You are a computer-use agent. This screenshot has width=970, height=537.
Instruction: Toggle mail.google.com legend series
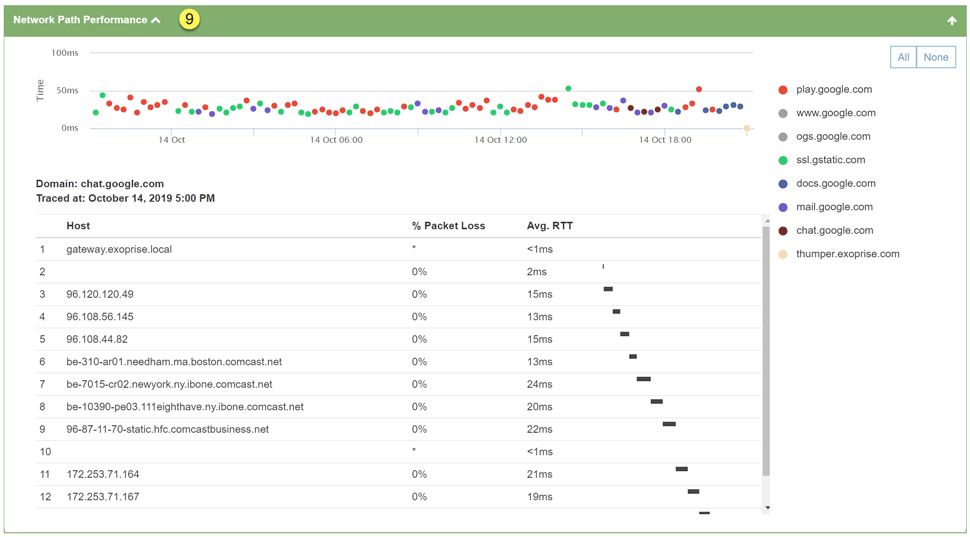click(x=826, y=207)
